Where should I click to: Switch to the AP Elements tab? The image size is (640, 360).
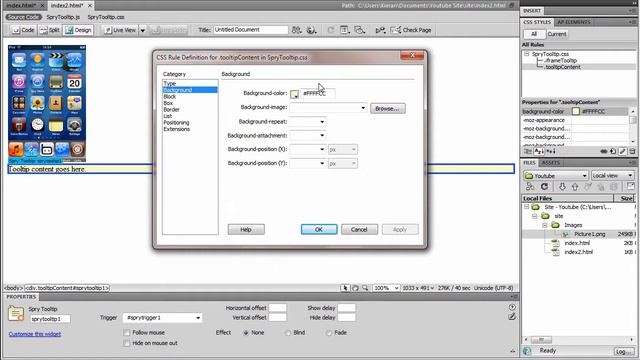click(573, 22)
